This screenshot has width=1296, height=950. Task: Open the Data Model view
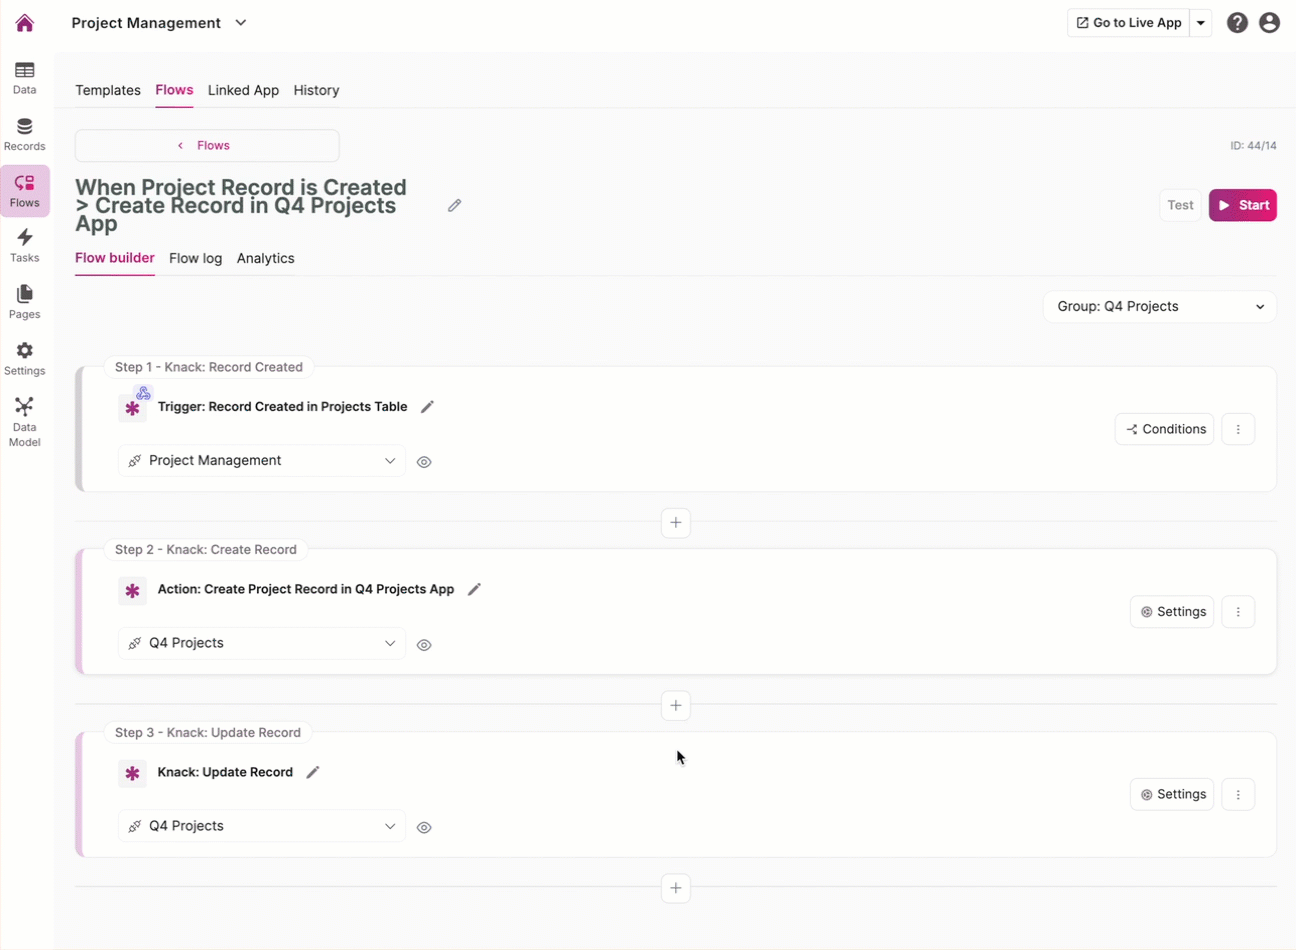click(25, 421)
